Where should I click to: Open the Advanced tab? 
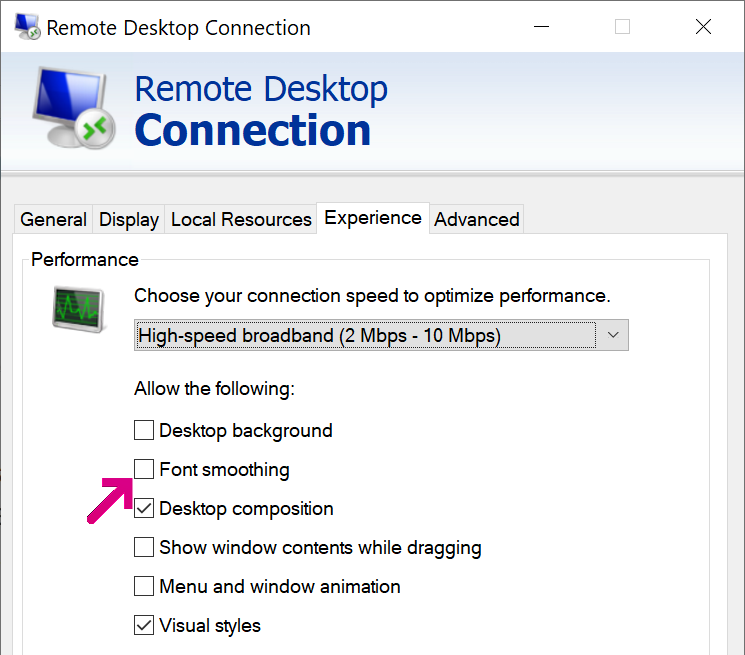476,219
